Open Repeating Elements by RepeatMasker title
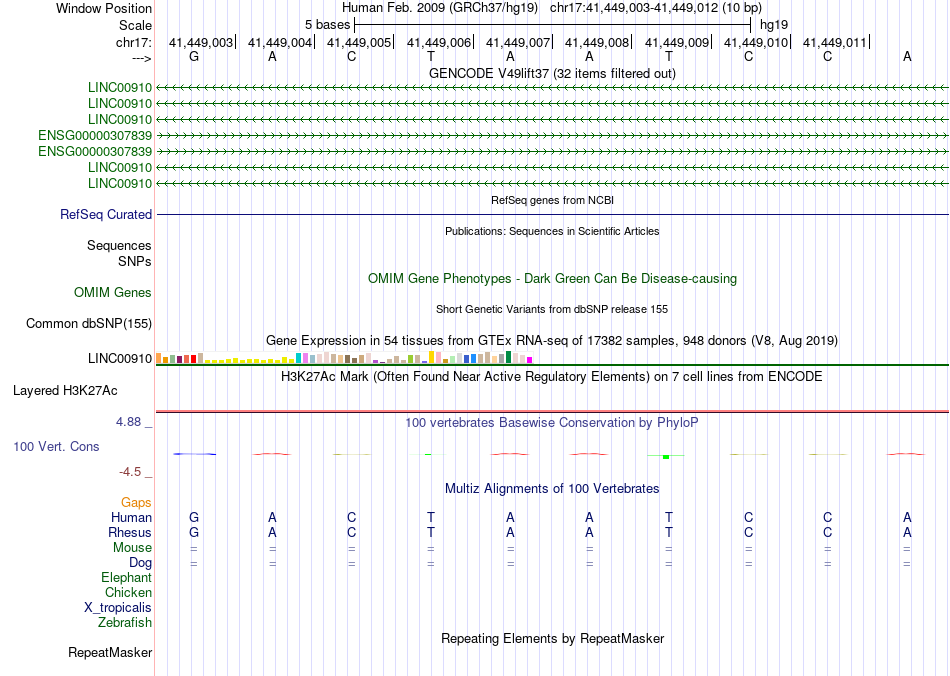 (553, 639)
